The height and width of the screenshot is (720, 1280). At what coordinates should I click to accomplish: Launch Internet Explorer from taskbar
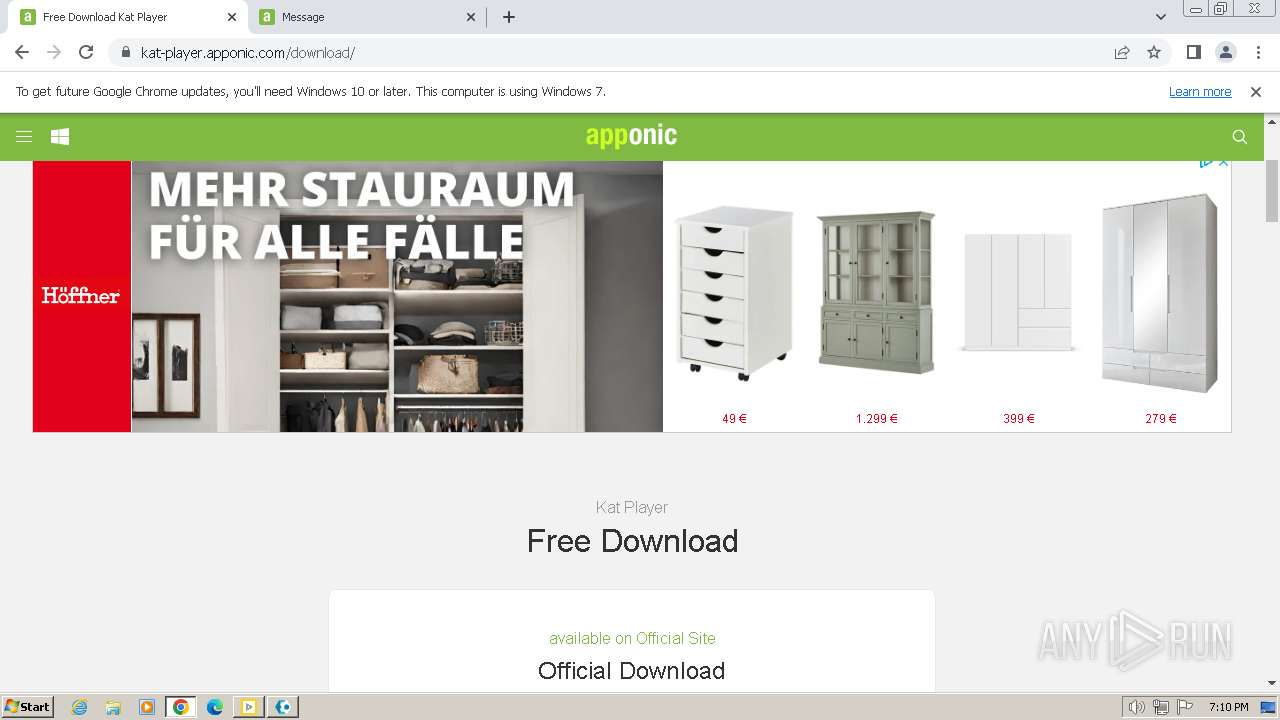80,707
